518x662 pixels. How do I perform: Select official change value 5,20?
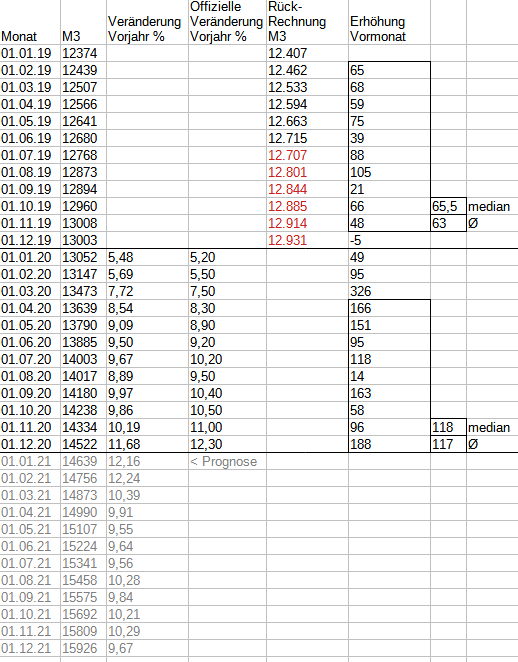pyautogui.click(x=227, y=257)
